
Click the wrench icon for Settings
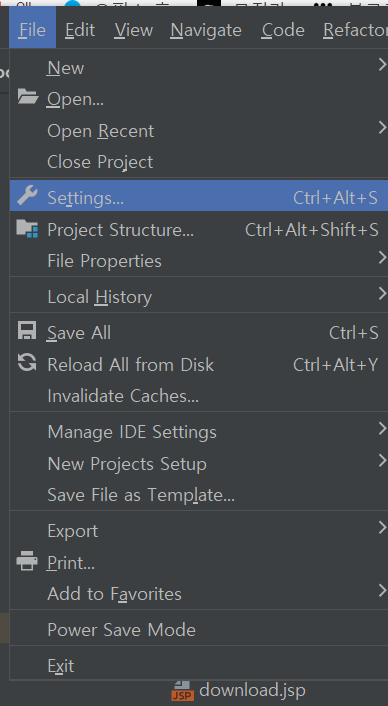pyautogui.click(x=27, y=196)
